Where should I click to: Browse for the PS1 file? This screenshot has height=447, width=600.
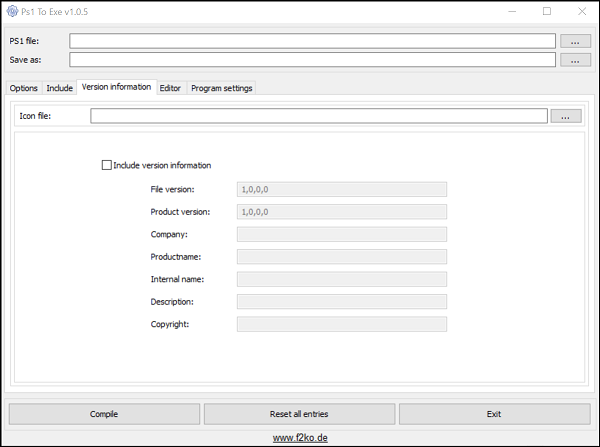tap(575, 41)
